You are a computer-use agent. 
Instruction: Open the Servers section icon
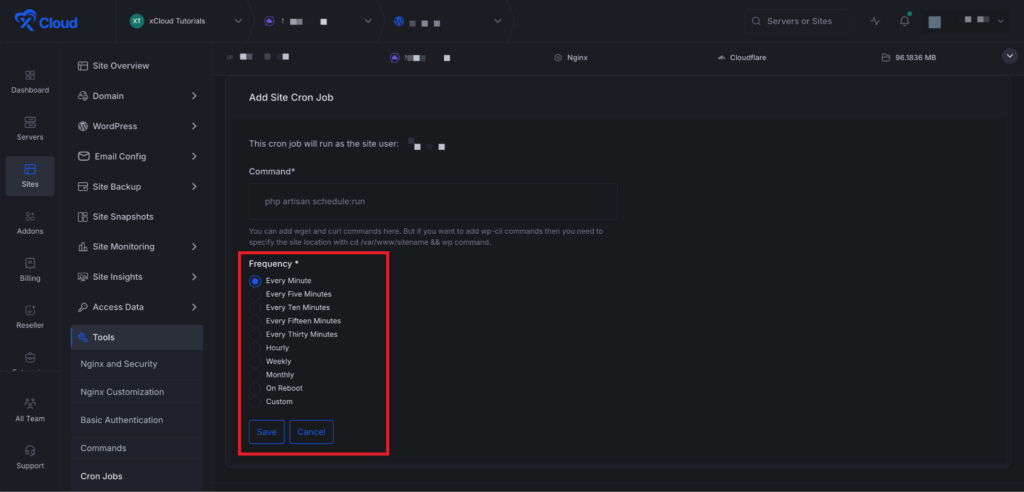point(30,122)
